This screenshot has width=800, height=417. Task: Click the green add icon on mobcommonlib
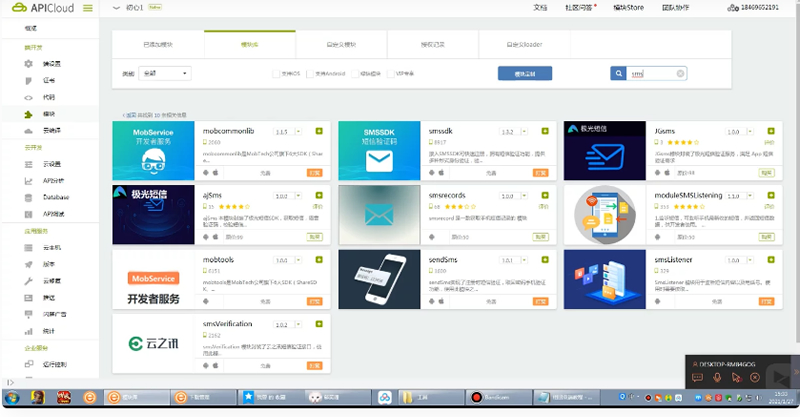coord(319,131)
